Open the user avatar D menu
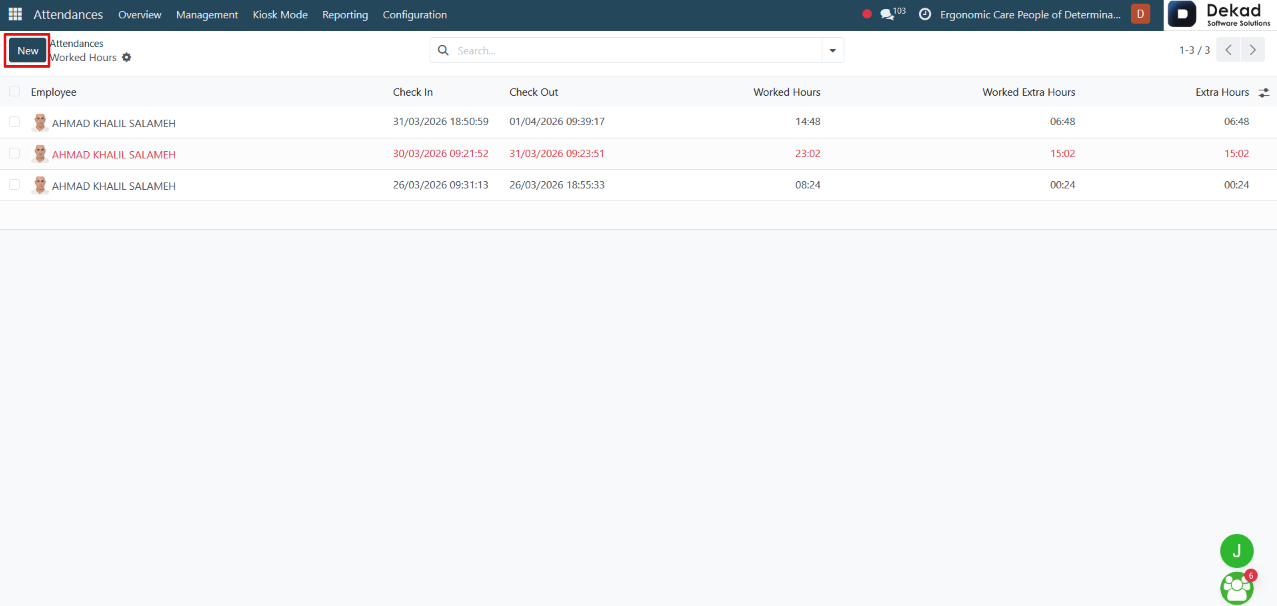This screenshot has width=1277, height=606. pos(1140,14)
